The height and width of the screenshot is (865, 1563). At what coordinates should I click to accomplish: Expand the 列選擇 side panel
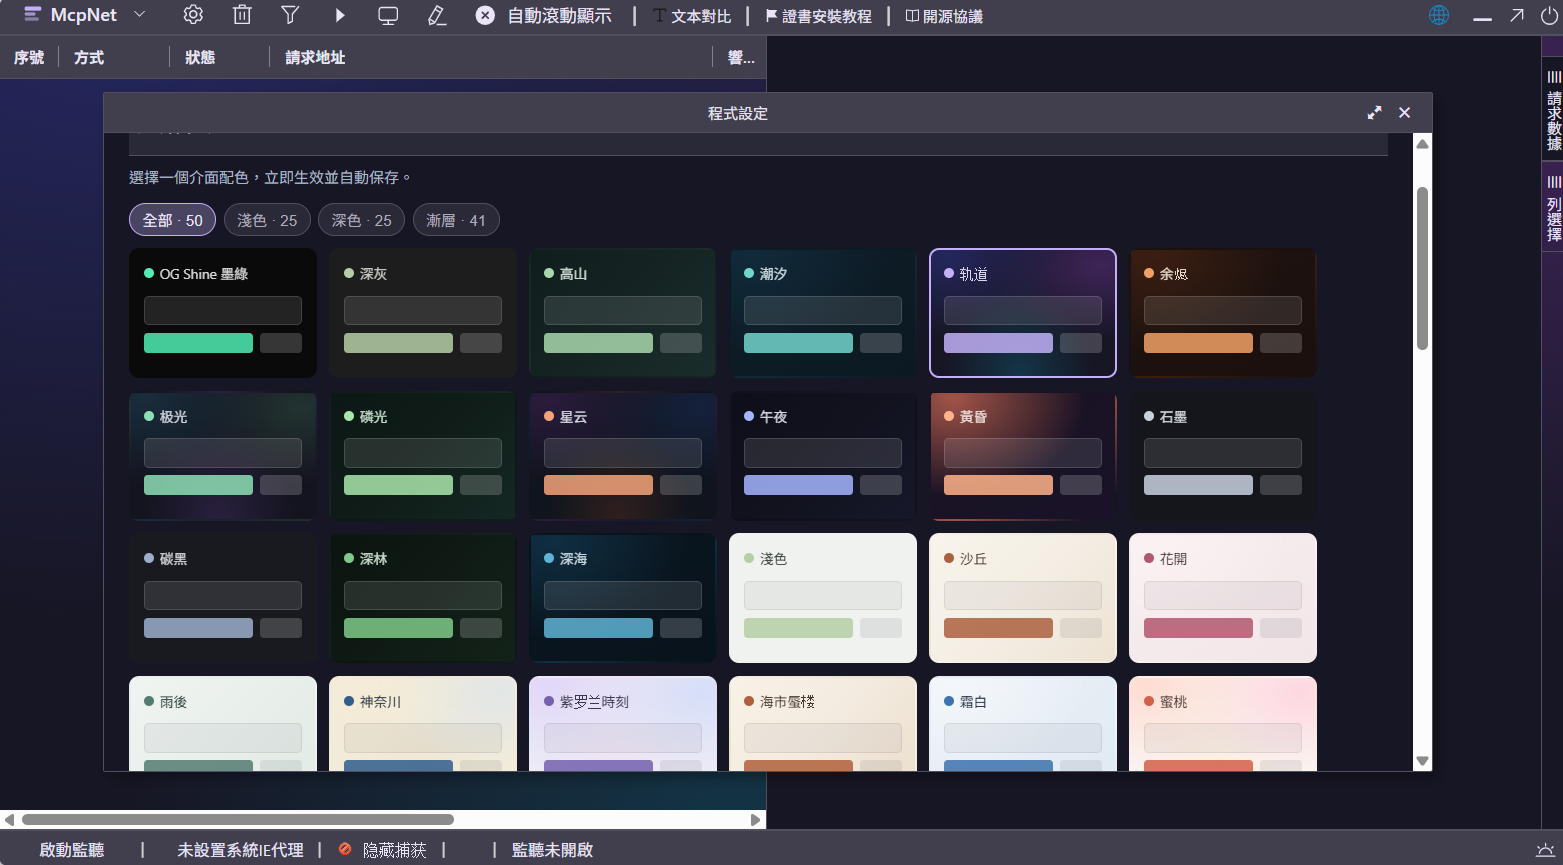(1554, 209)
